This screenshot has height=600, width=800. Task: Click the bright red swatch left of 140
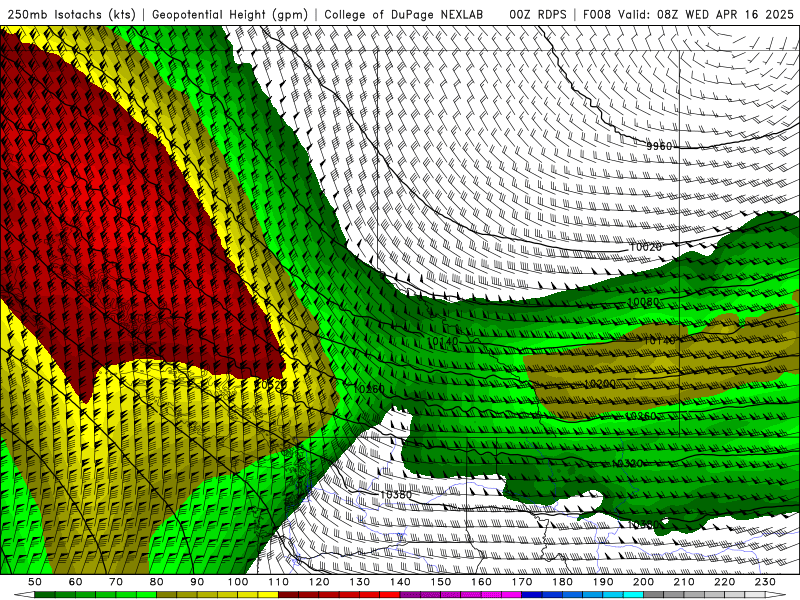click(390, 595)
